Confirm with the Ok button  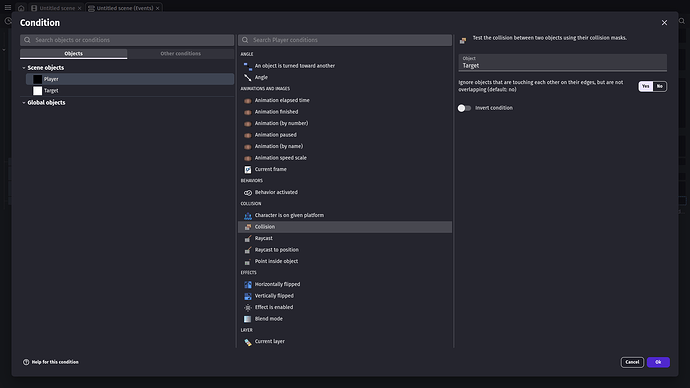tap(658, 362)
